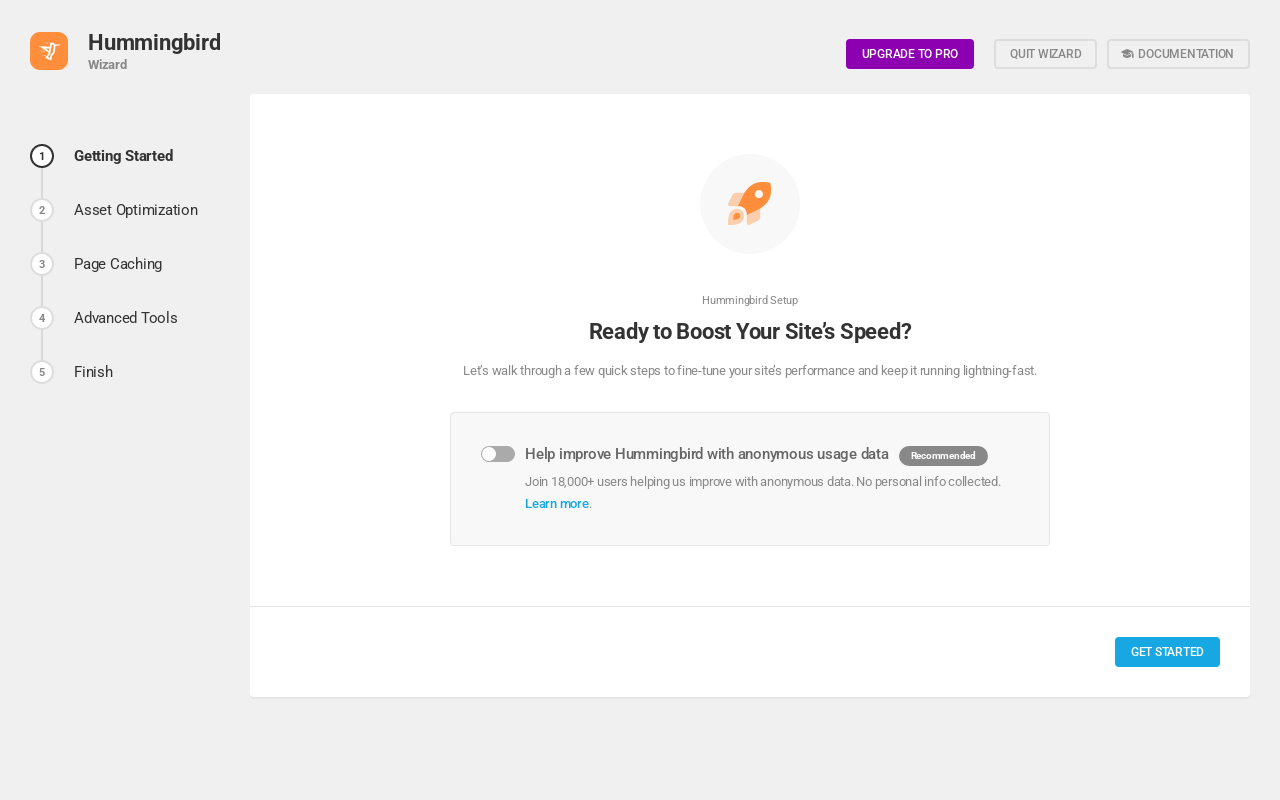
Task: Click the Upgrade to Pro button
Action: pos(910,54)
